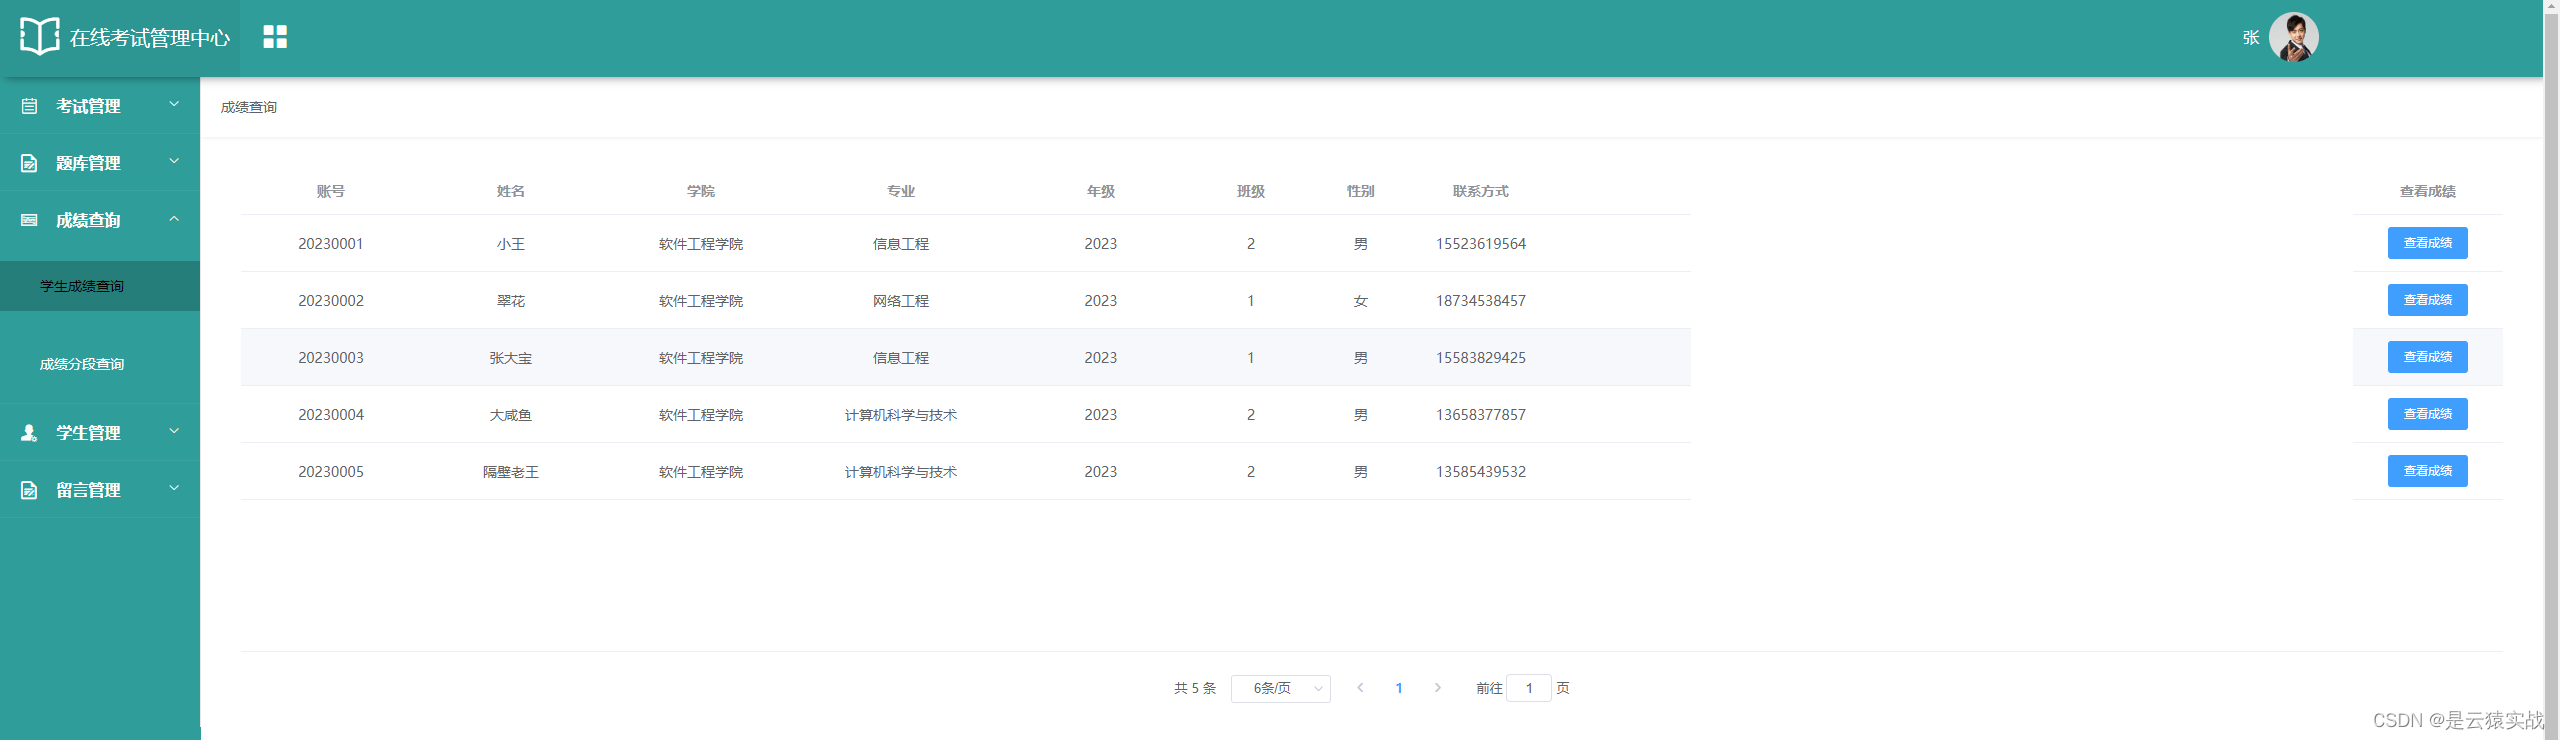Click the 学生管理 person icon
Viewport: 2560px width, 740px height.
pos(29,433)
